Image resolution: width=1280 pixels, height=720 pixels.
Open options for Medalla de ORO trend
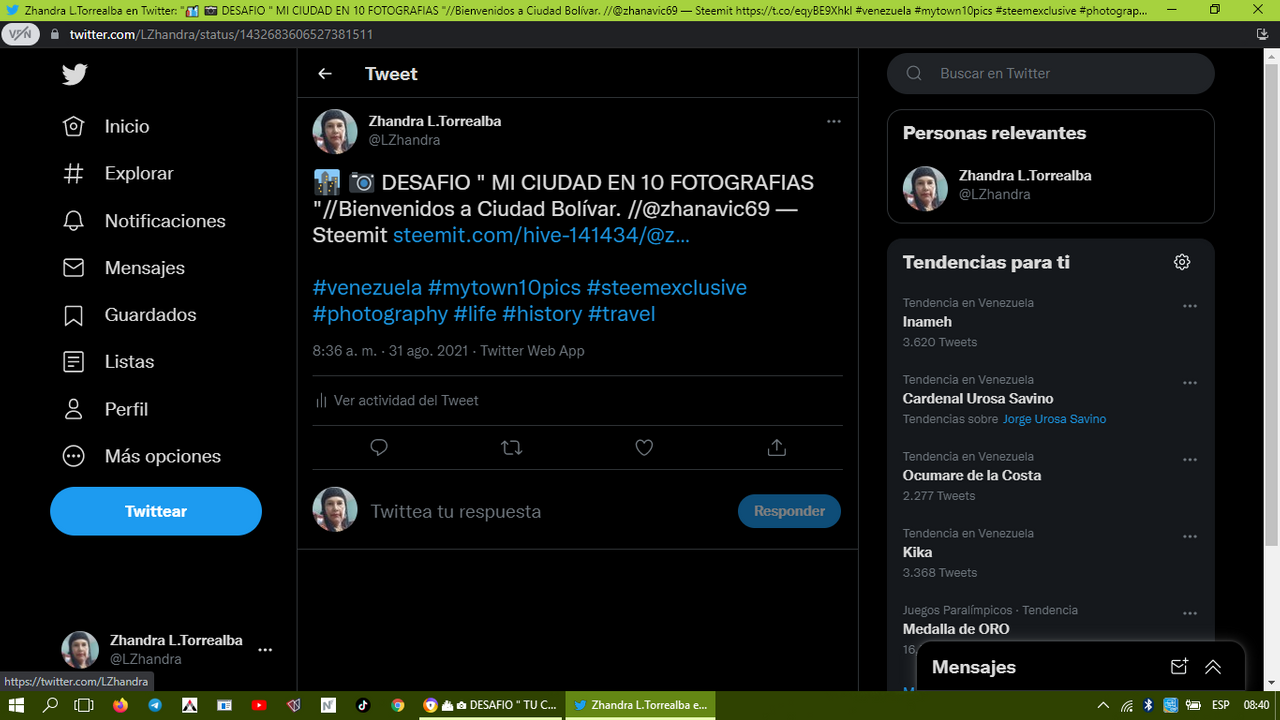click(x=1190, y=614)
